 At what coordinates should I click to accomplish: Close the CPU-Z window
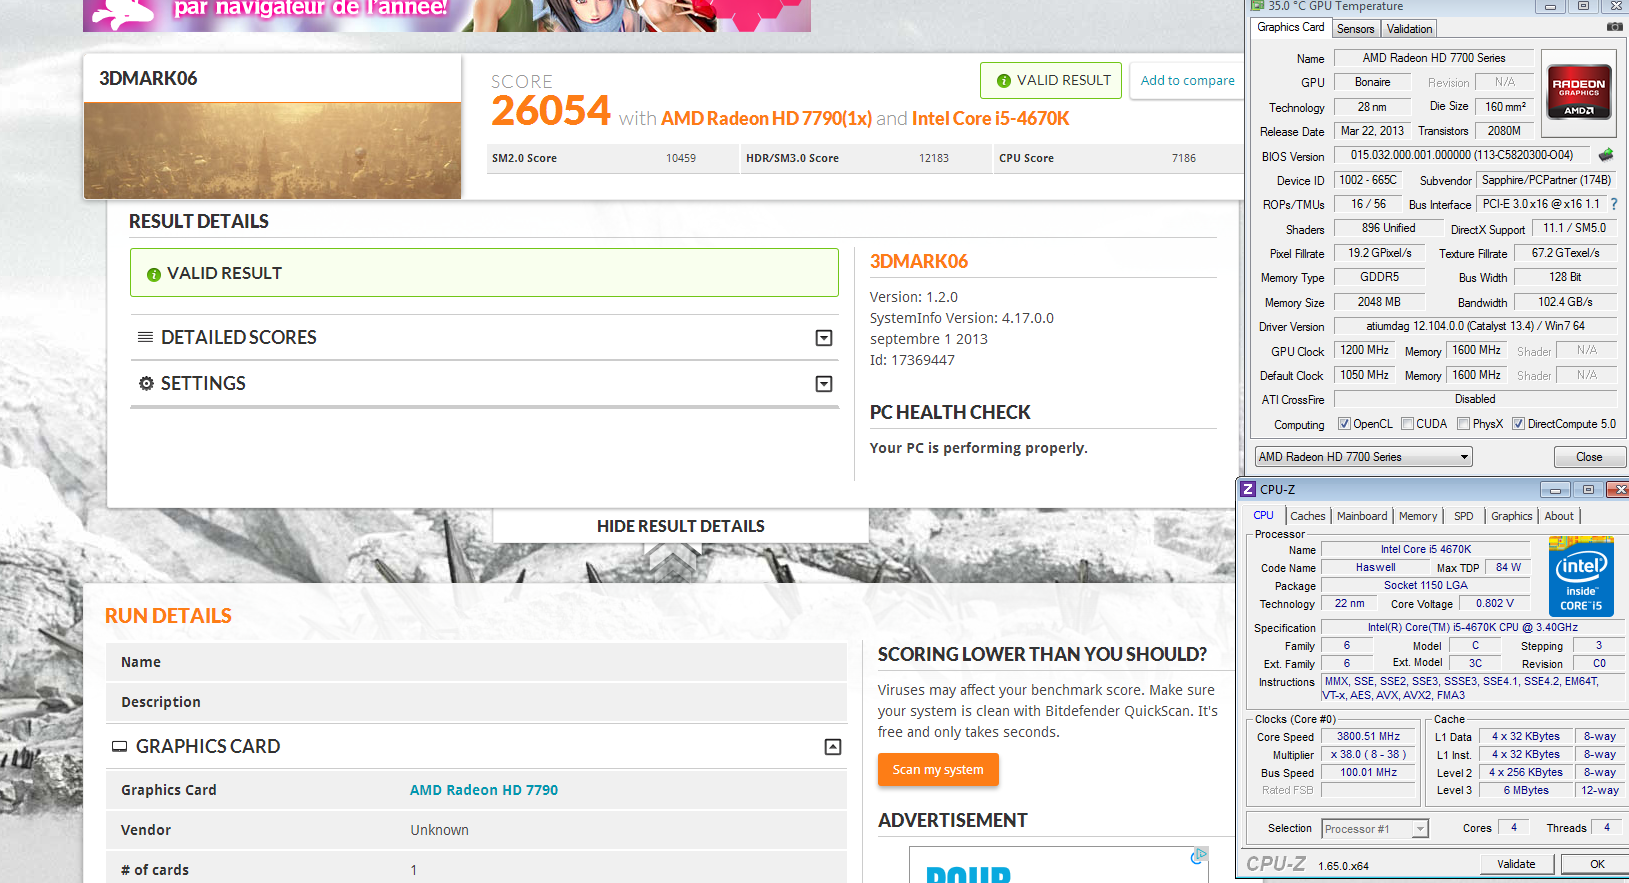[1618, 489]
